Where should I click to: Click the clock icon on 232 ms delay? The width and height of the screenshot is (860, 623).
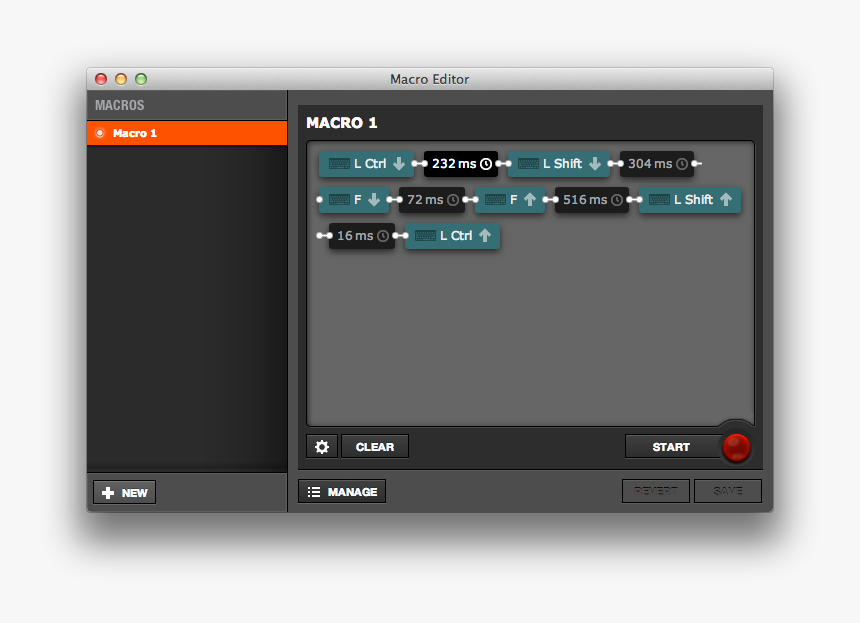click(x=486, y=164)
